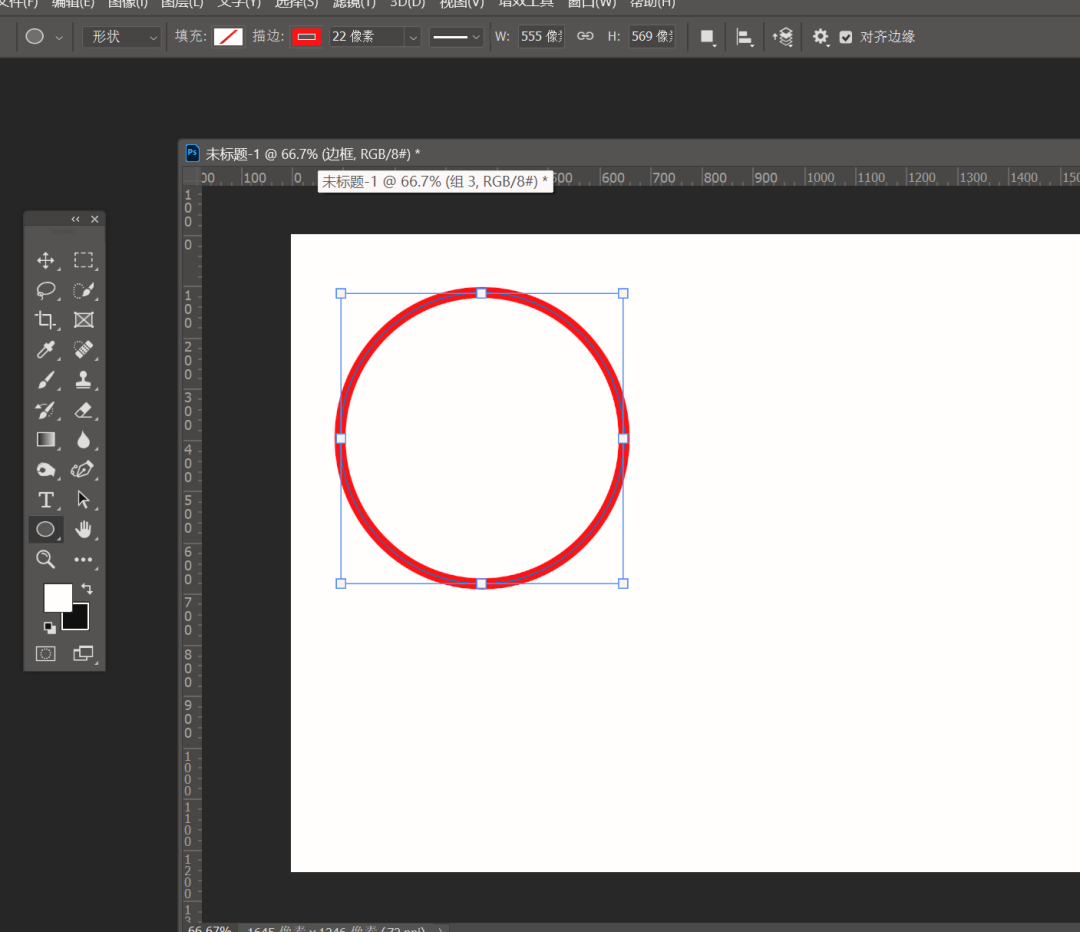Open the Window menu
The image size is (1080, 932).
coord(592,3)
